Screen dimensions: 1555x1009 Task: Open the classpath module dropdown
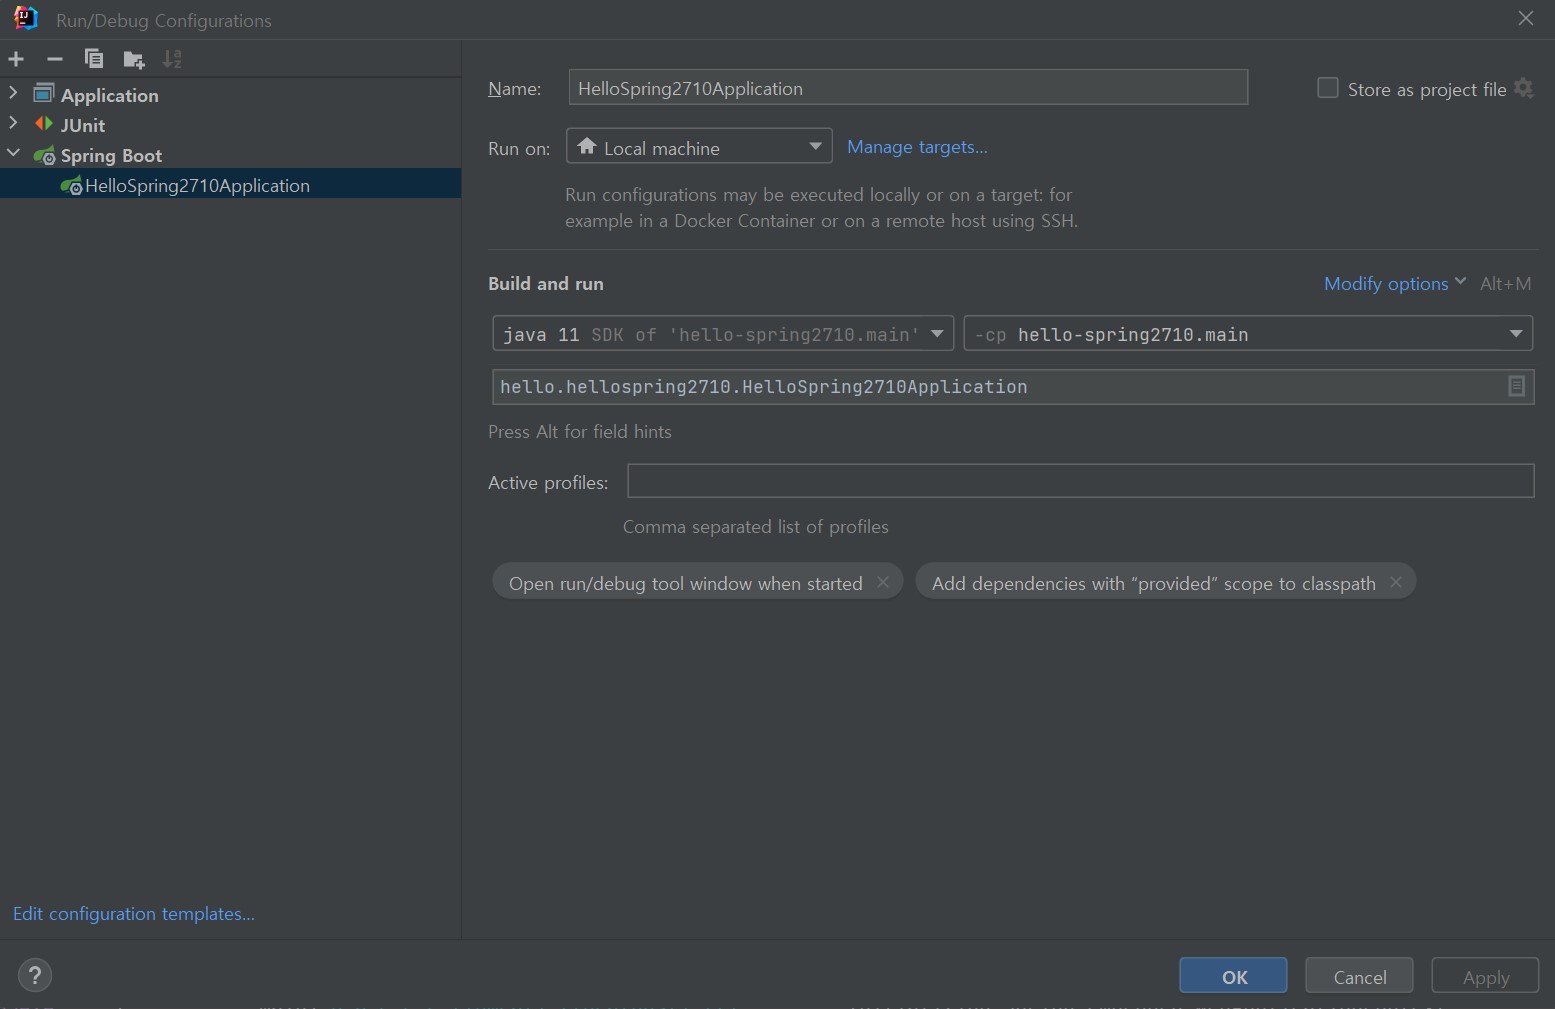click(x=1516, y=333)
